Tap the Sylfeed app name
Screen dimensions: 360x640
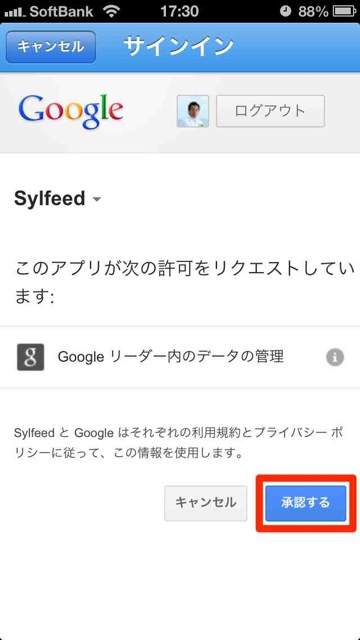(x=49, y=199)
